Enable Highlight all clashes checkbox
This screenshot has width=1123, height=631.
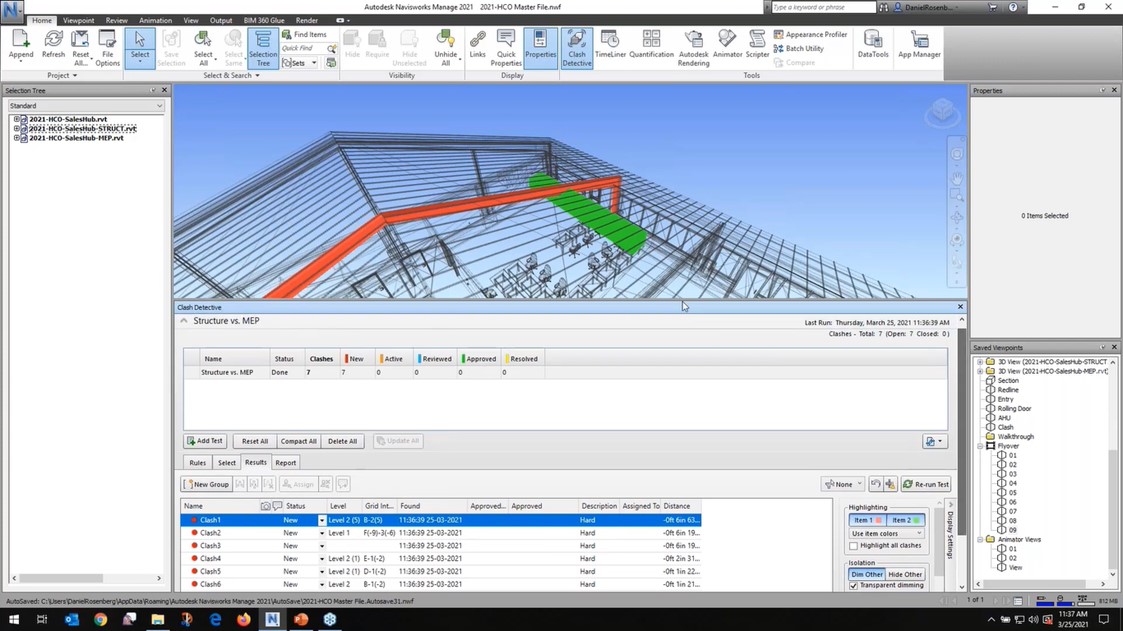coord(854,546)
